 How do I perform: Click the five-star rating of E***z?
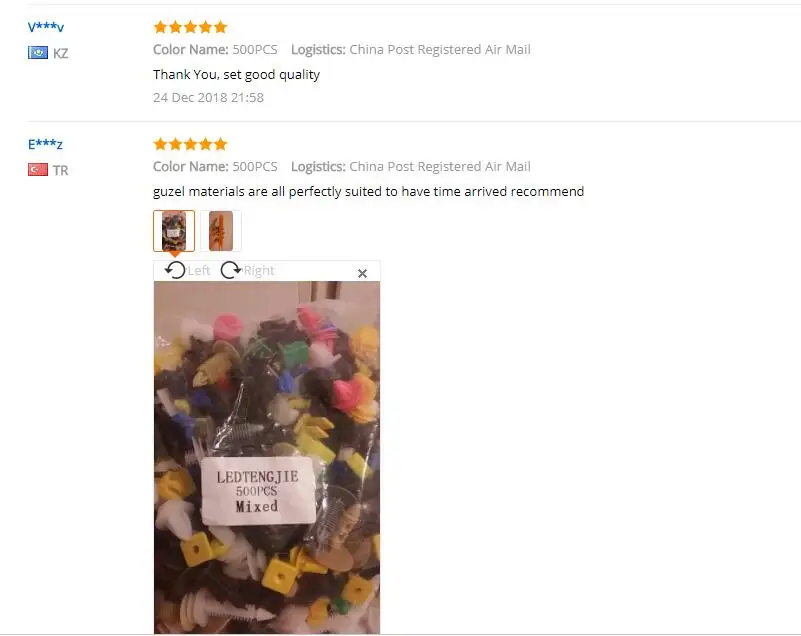click(x=191, y=144)
